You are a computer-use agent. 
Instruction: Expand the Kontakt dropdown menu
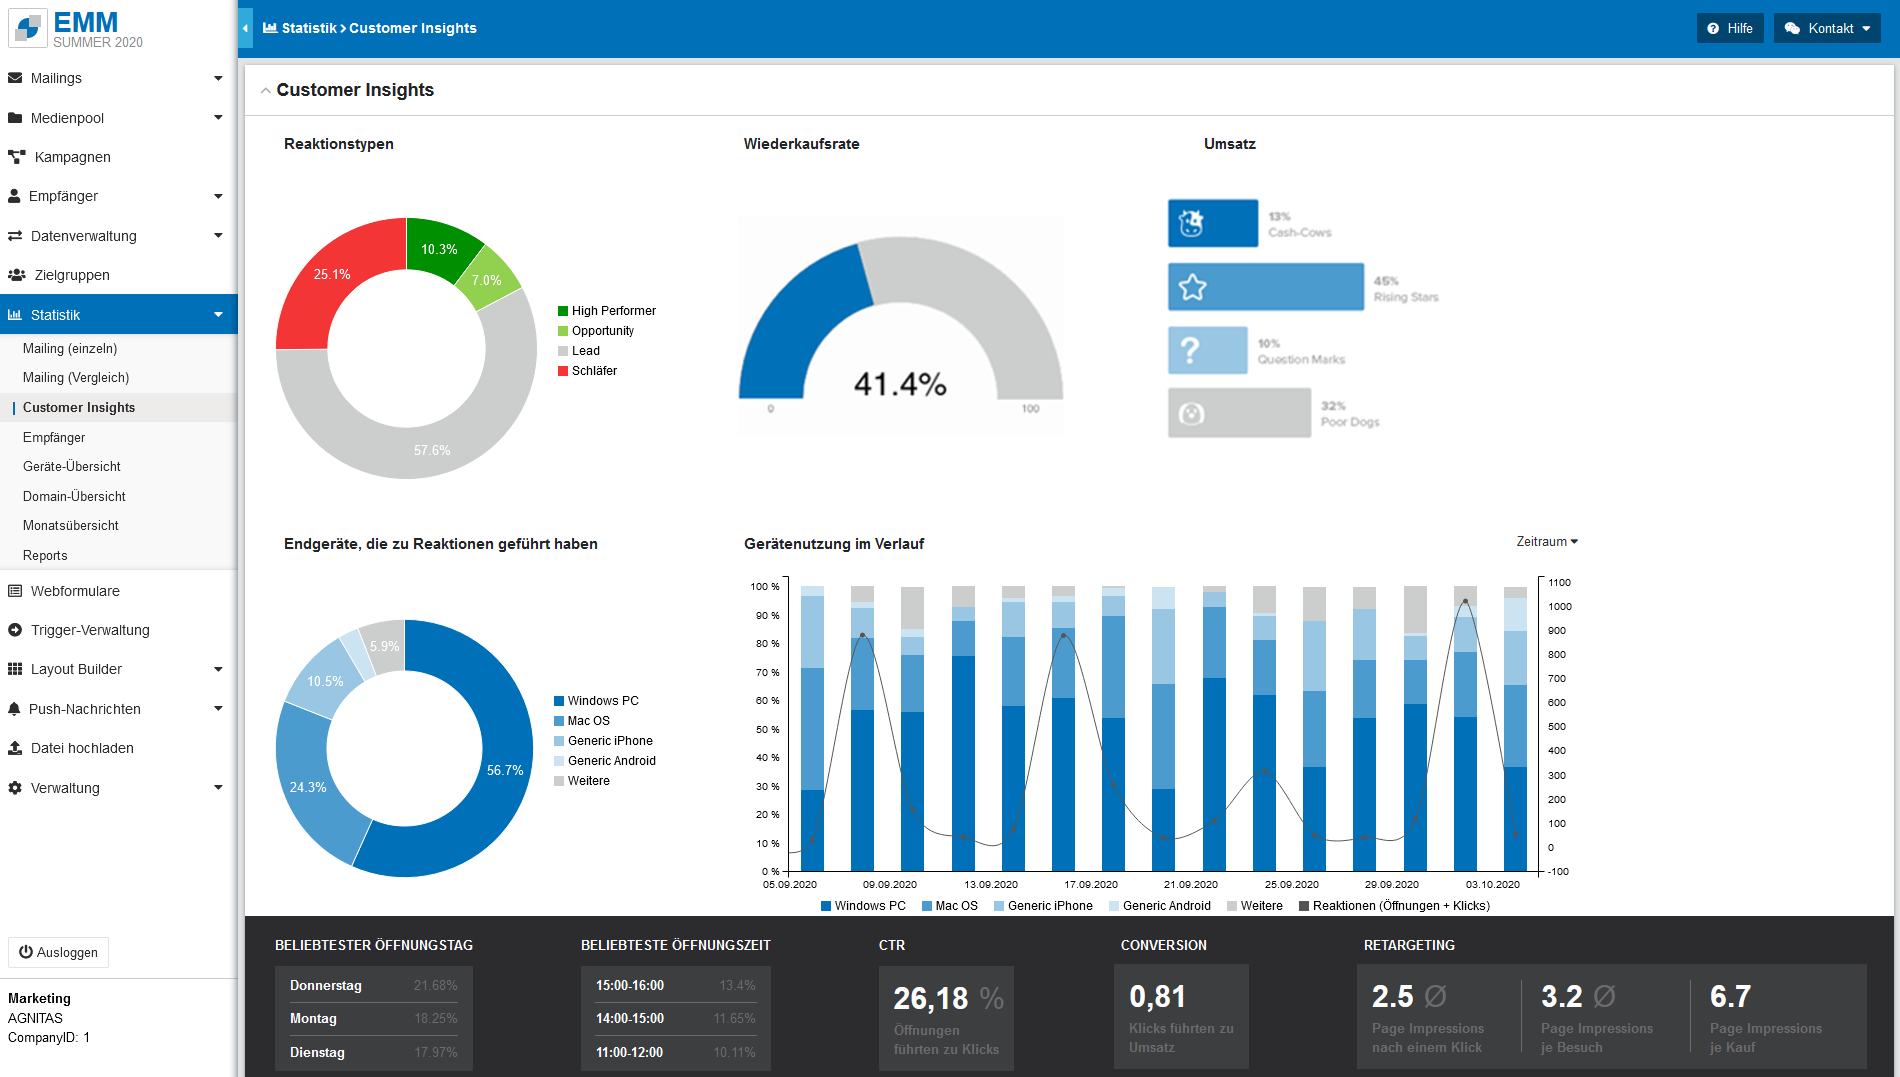pyautogui.click(x=1827, y=28)
